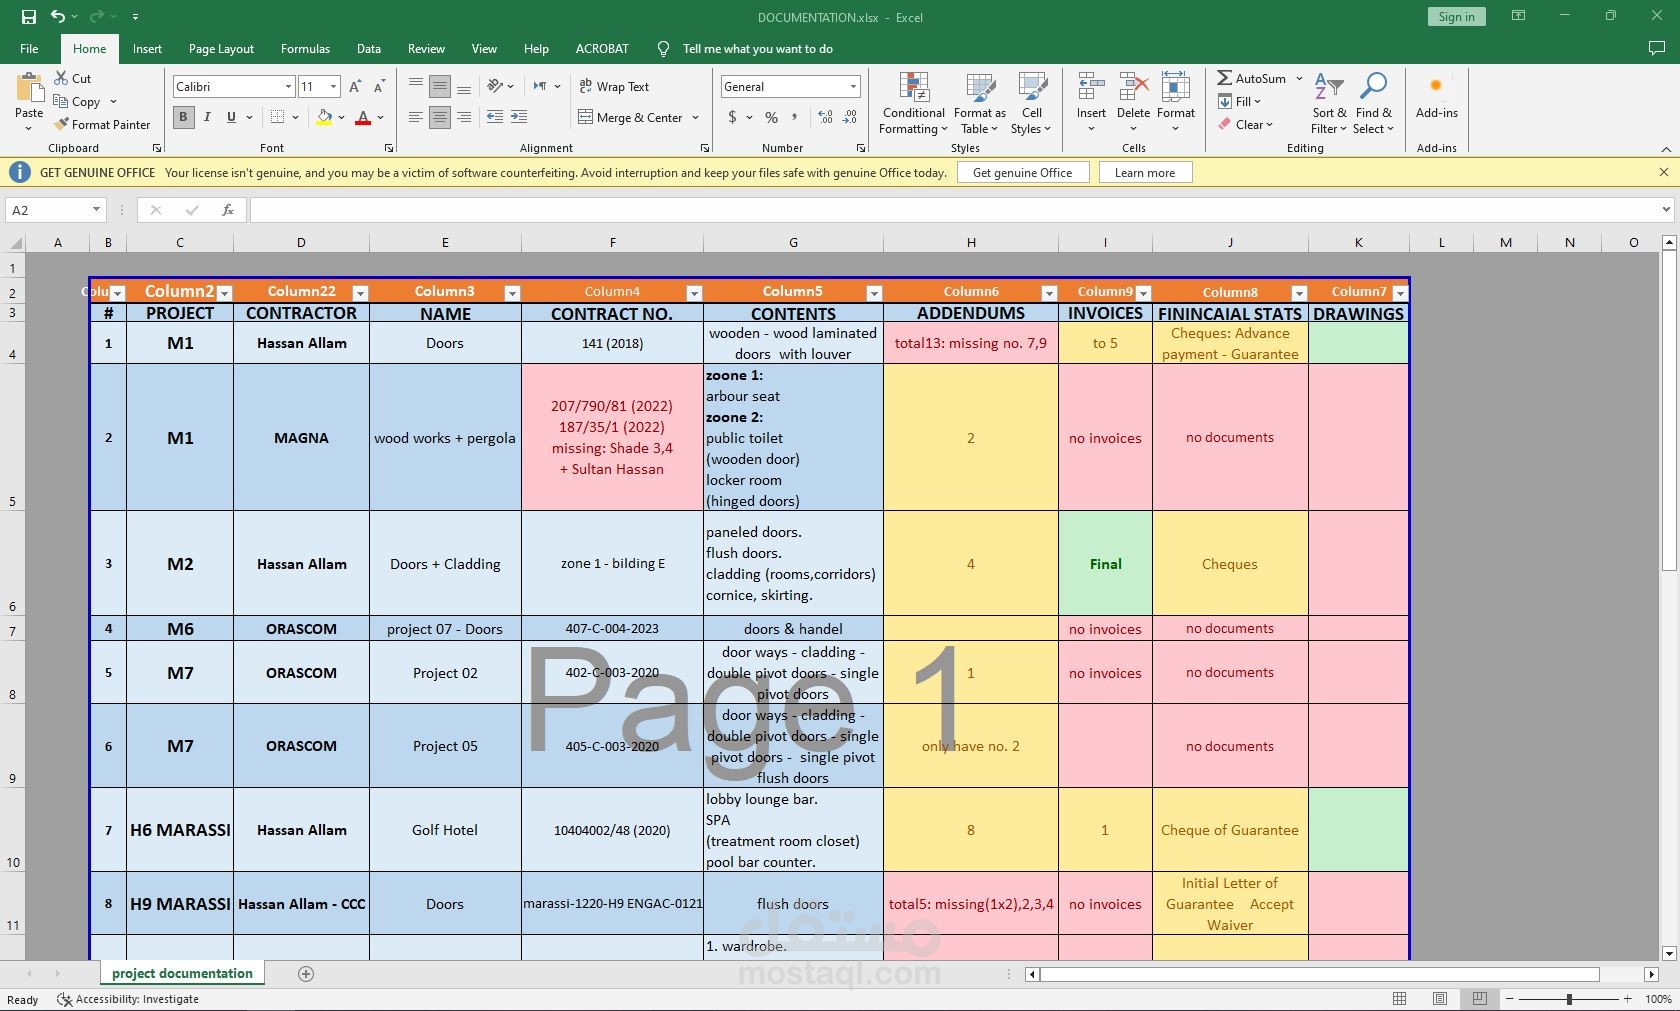
Task: Open the font size dropdown
Action: [333, 87]
